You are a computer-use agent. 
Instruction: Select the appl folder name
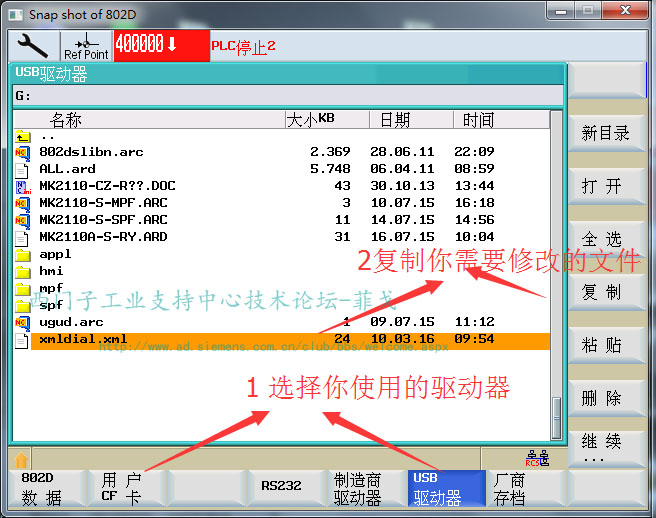tap(55, 254)
